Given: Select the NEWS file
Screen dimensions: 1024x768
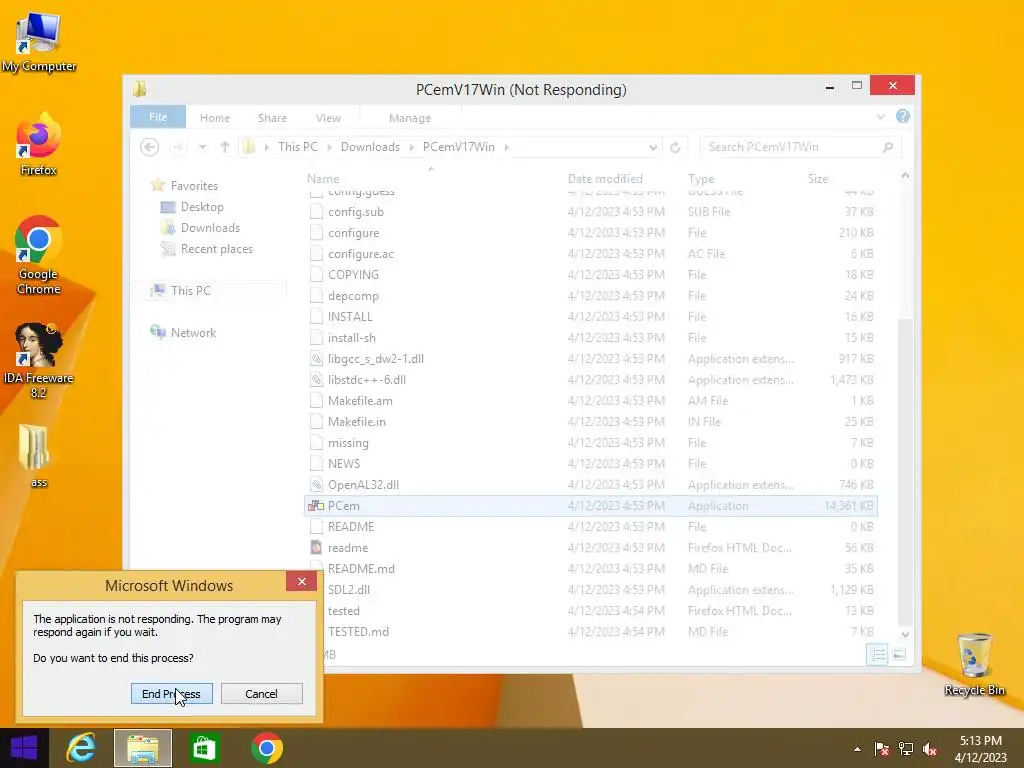Looking at the screenshot, I should point(590,464).
